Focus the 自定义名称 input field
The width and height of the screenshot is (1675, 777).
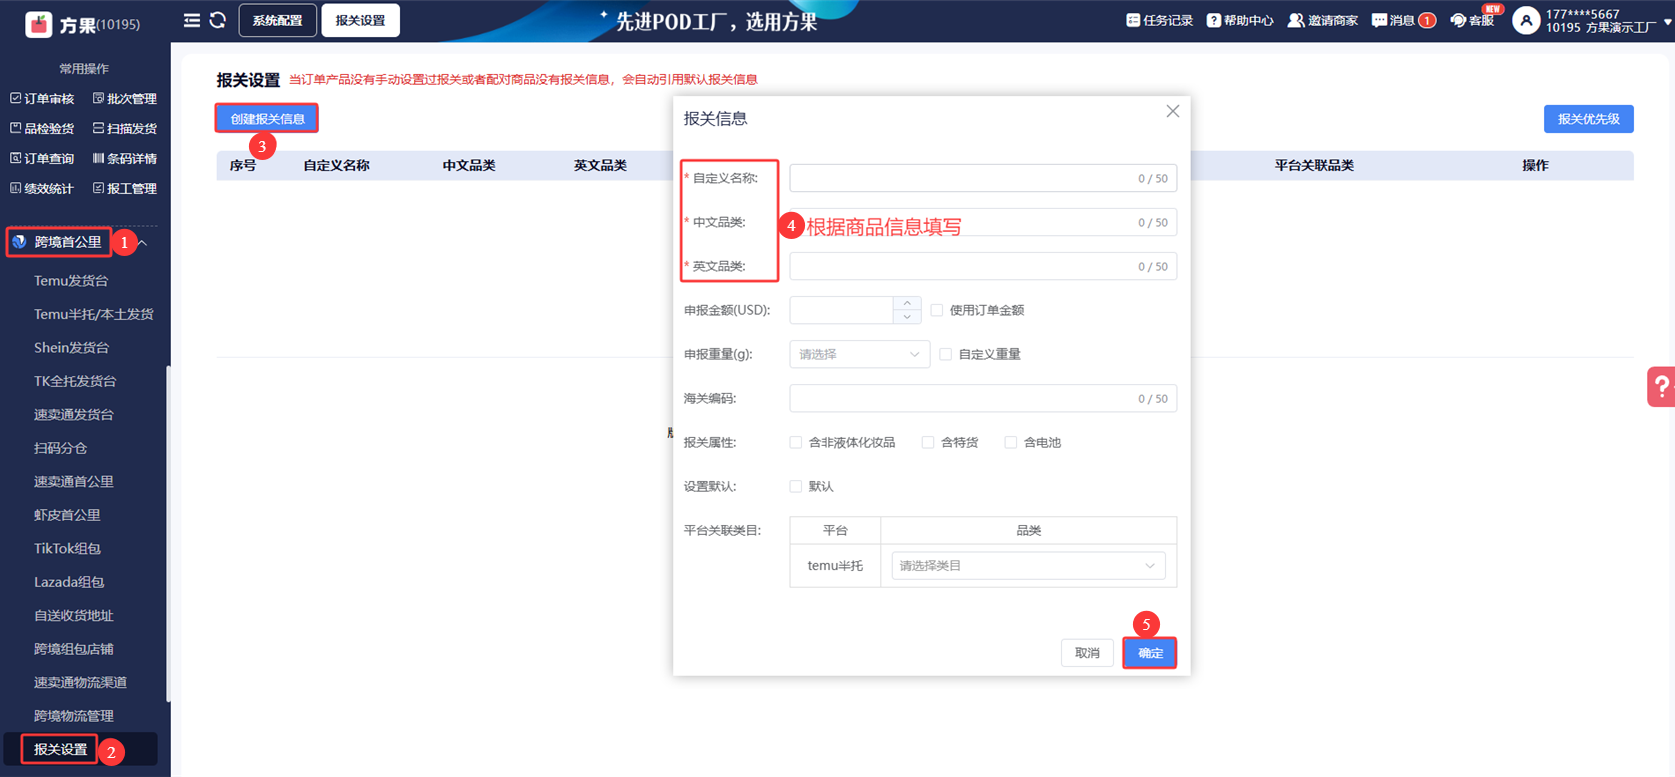click(983, 178)
